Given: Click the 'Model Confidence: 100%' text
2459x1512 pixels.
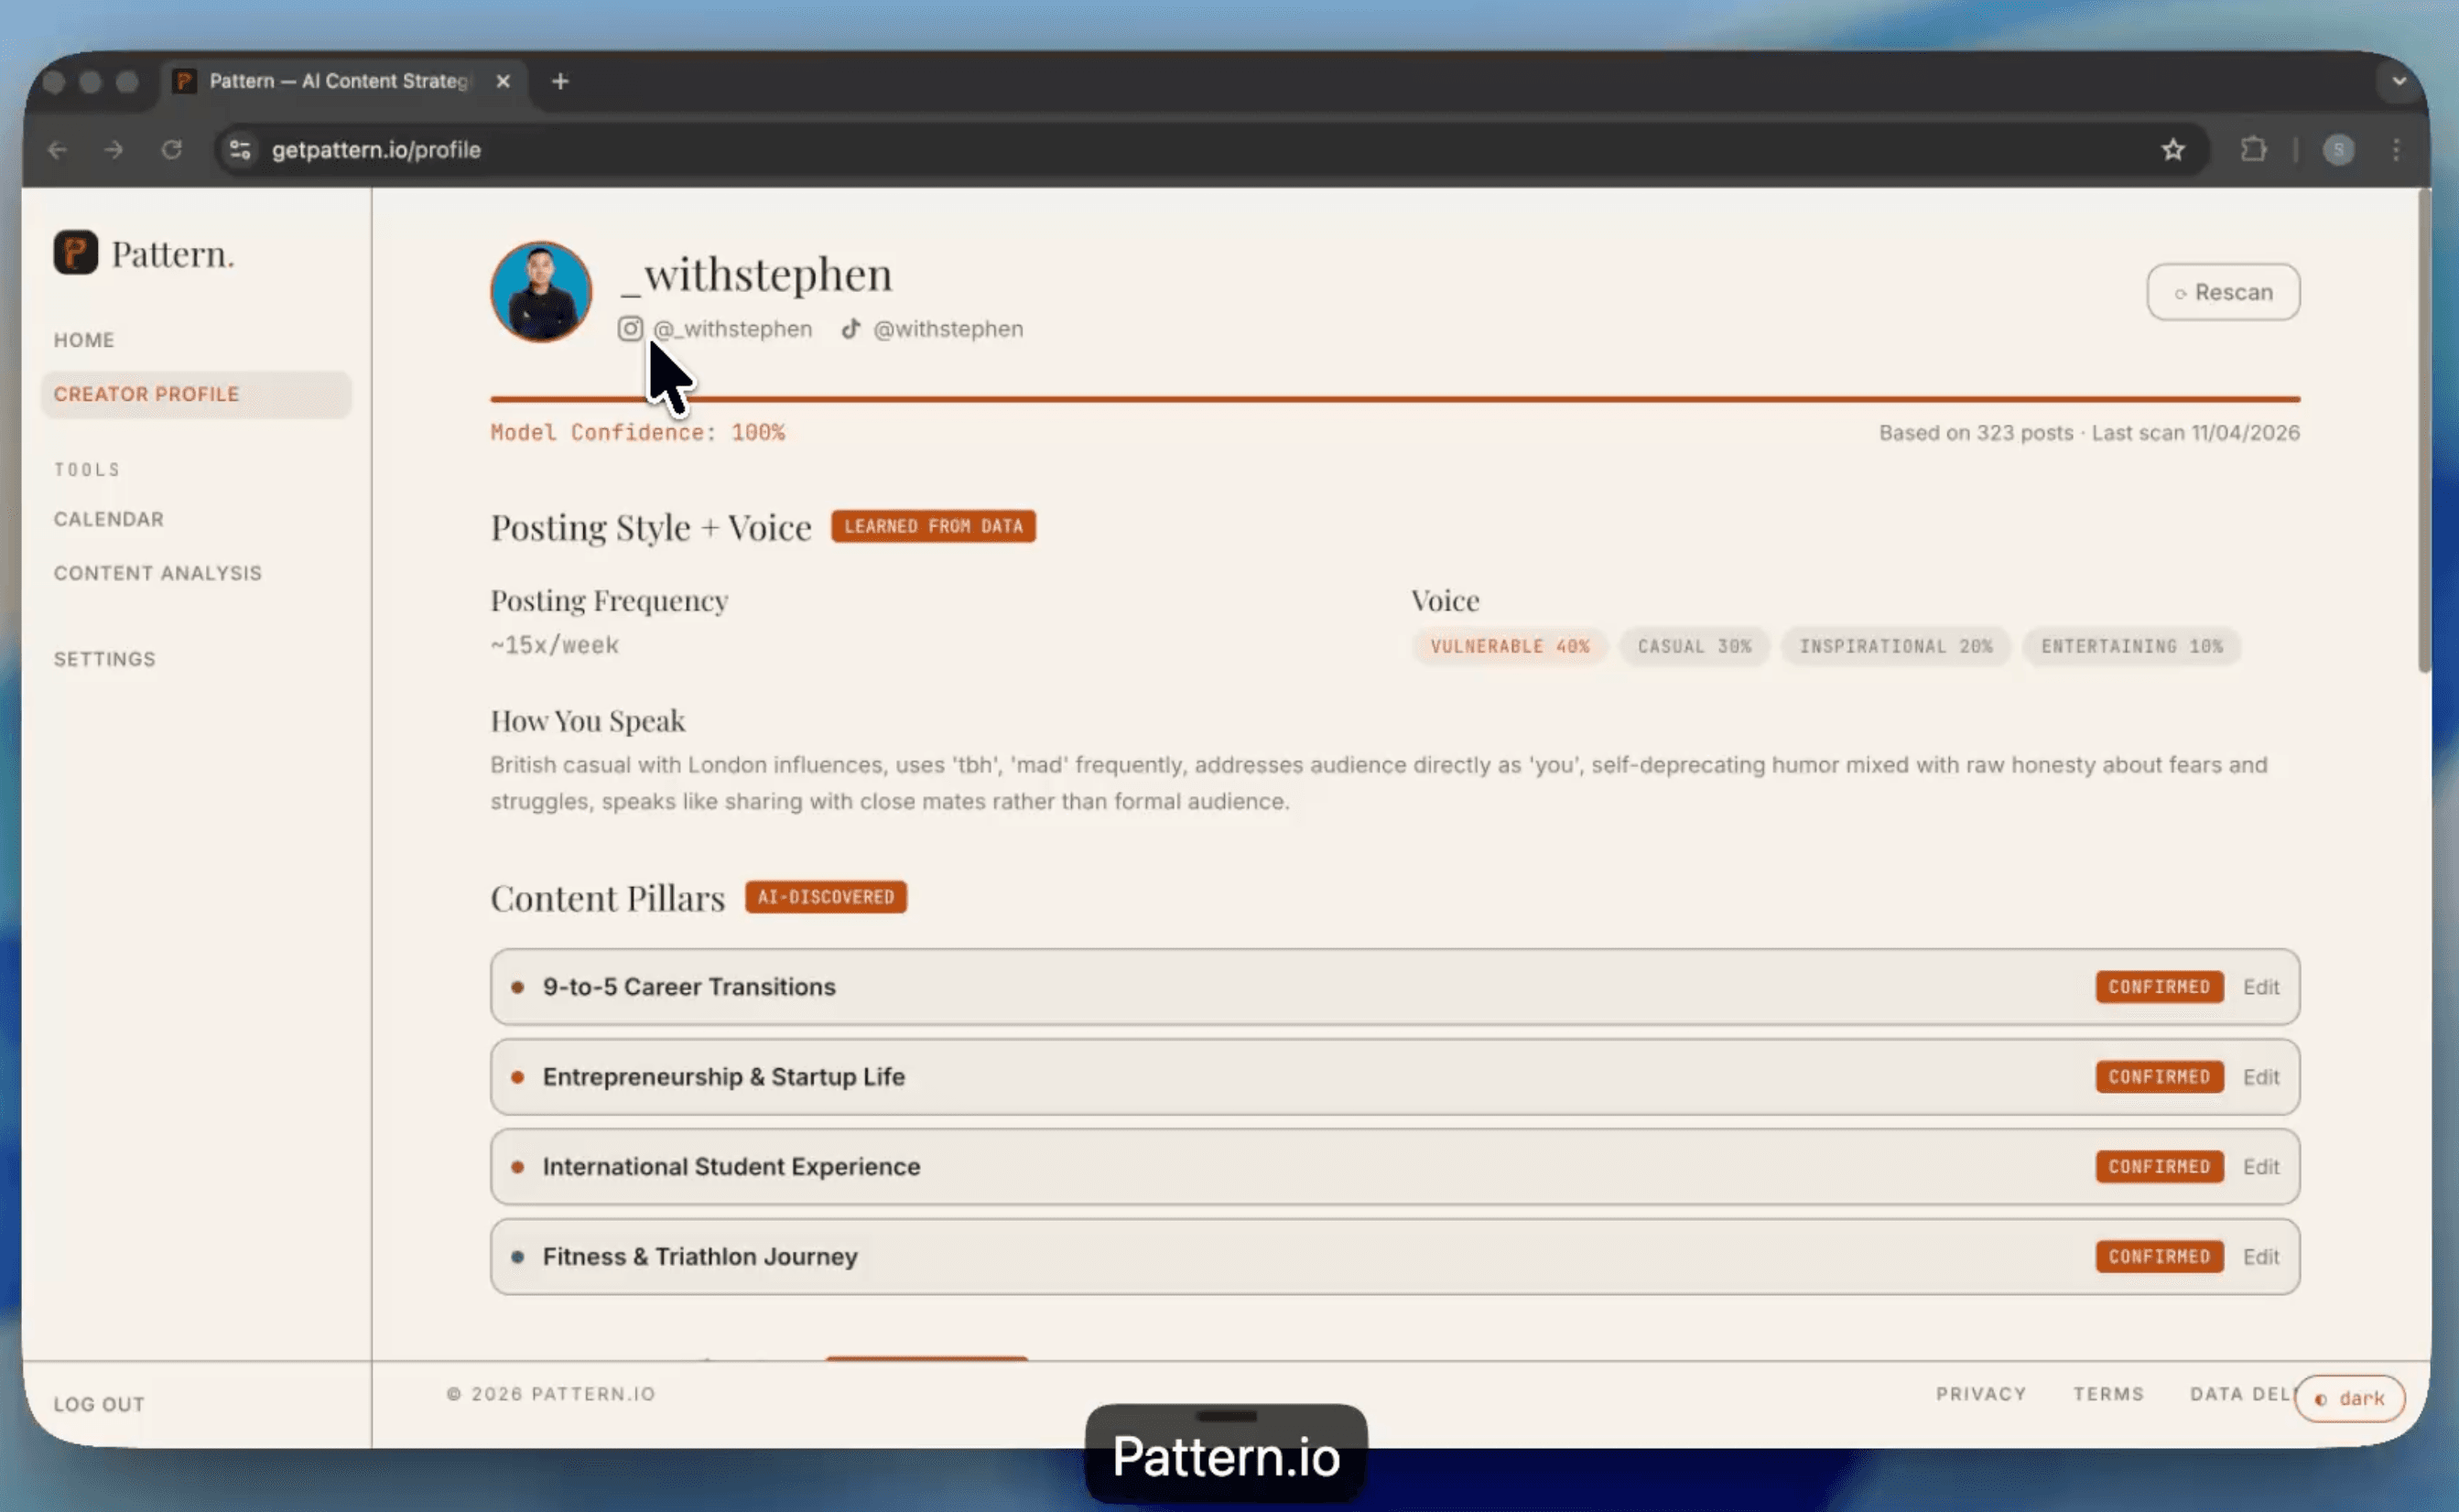Looking at the screenshot, I should pos(638,433).
